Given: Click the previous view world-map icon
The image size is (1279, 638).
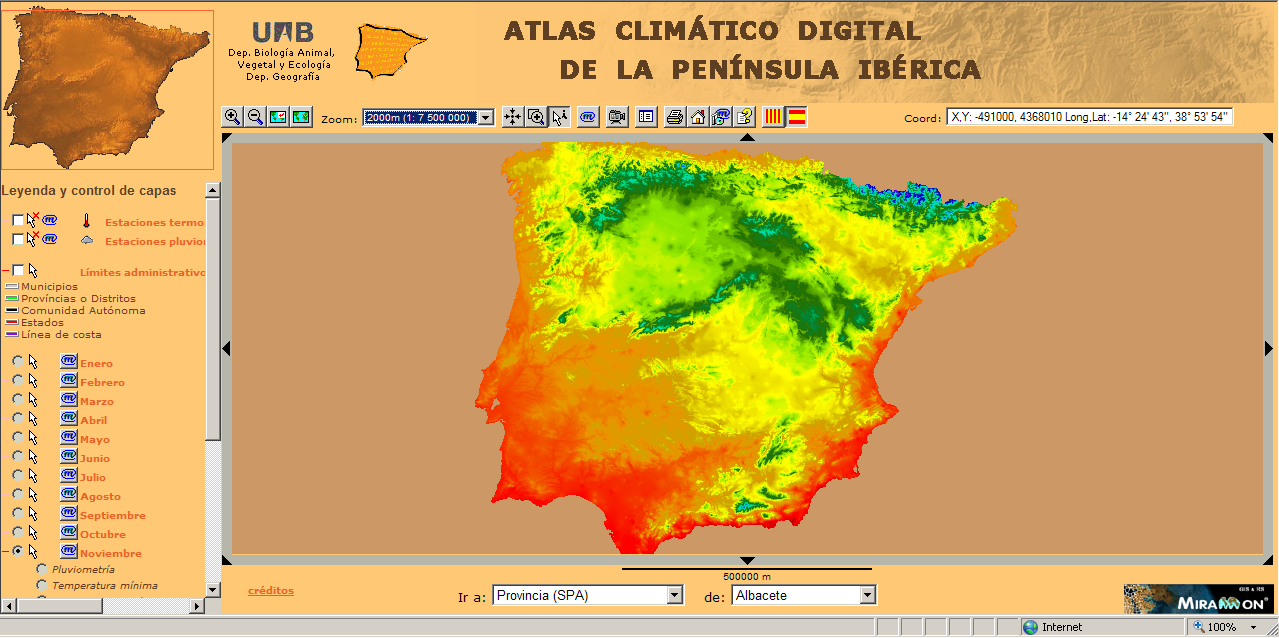Looking at the screenshot, I should pyautogui.click(x=278, y=117).
